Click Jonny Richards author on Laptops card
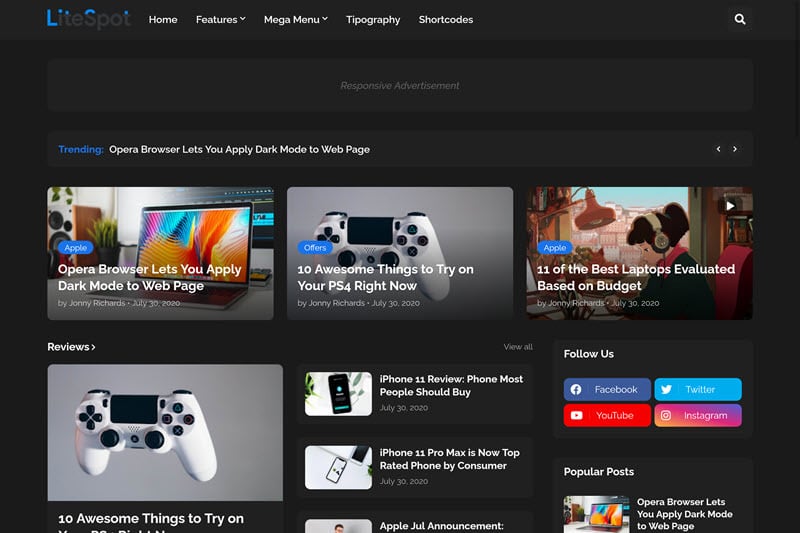Screen dimensions: 800x533 pos(576,303)
